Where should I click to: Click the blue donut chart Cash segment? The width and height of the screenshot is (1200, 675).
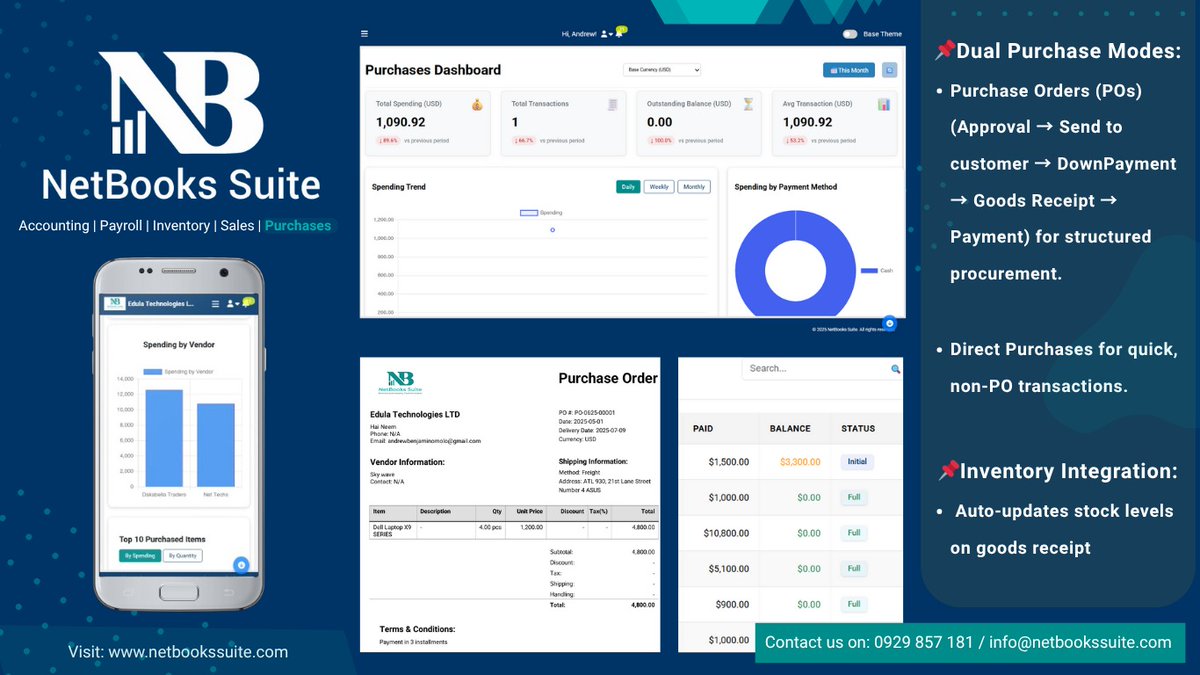[x=749, y=270]
